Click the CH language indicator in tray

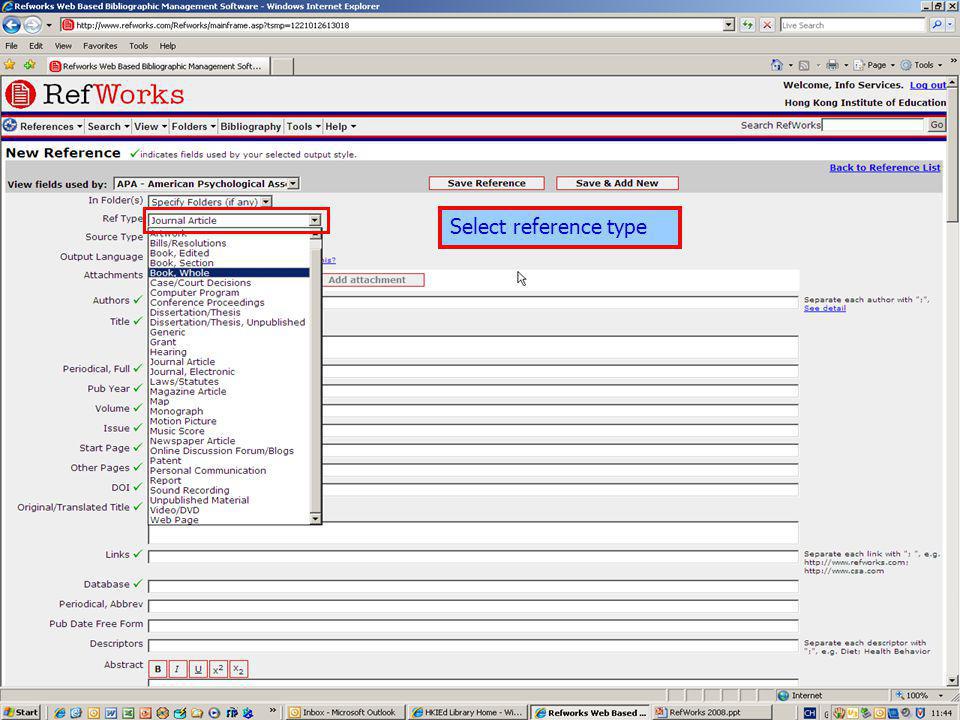pyautogui.click(x=809, y=713)
